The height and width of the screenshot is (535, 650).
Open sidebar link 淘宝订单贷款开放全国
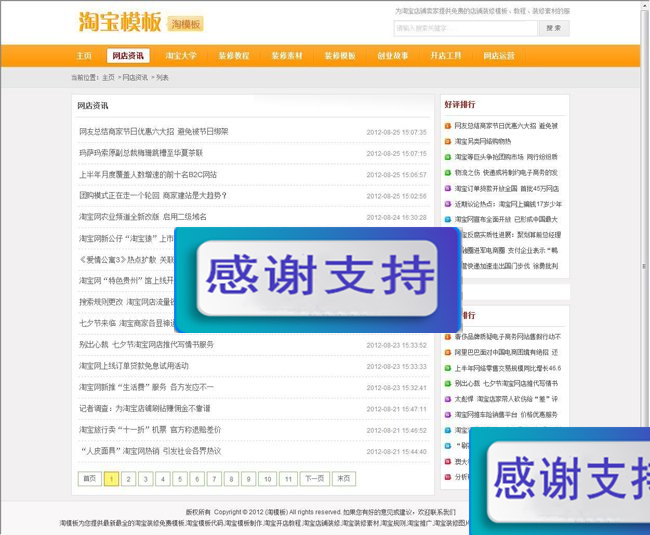507,188
